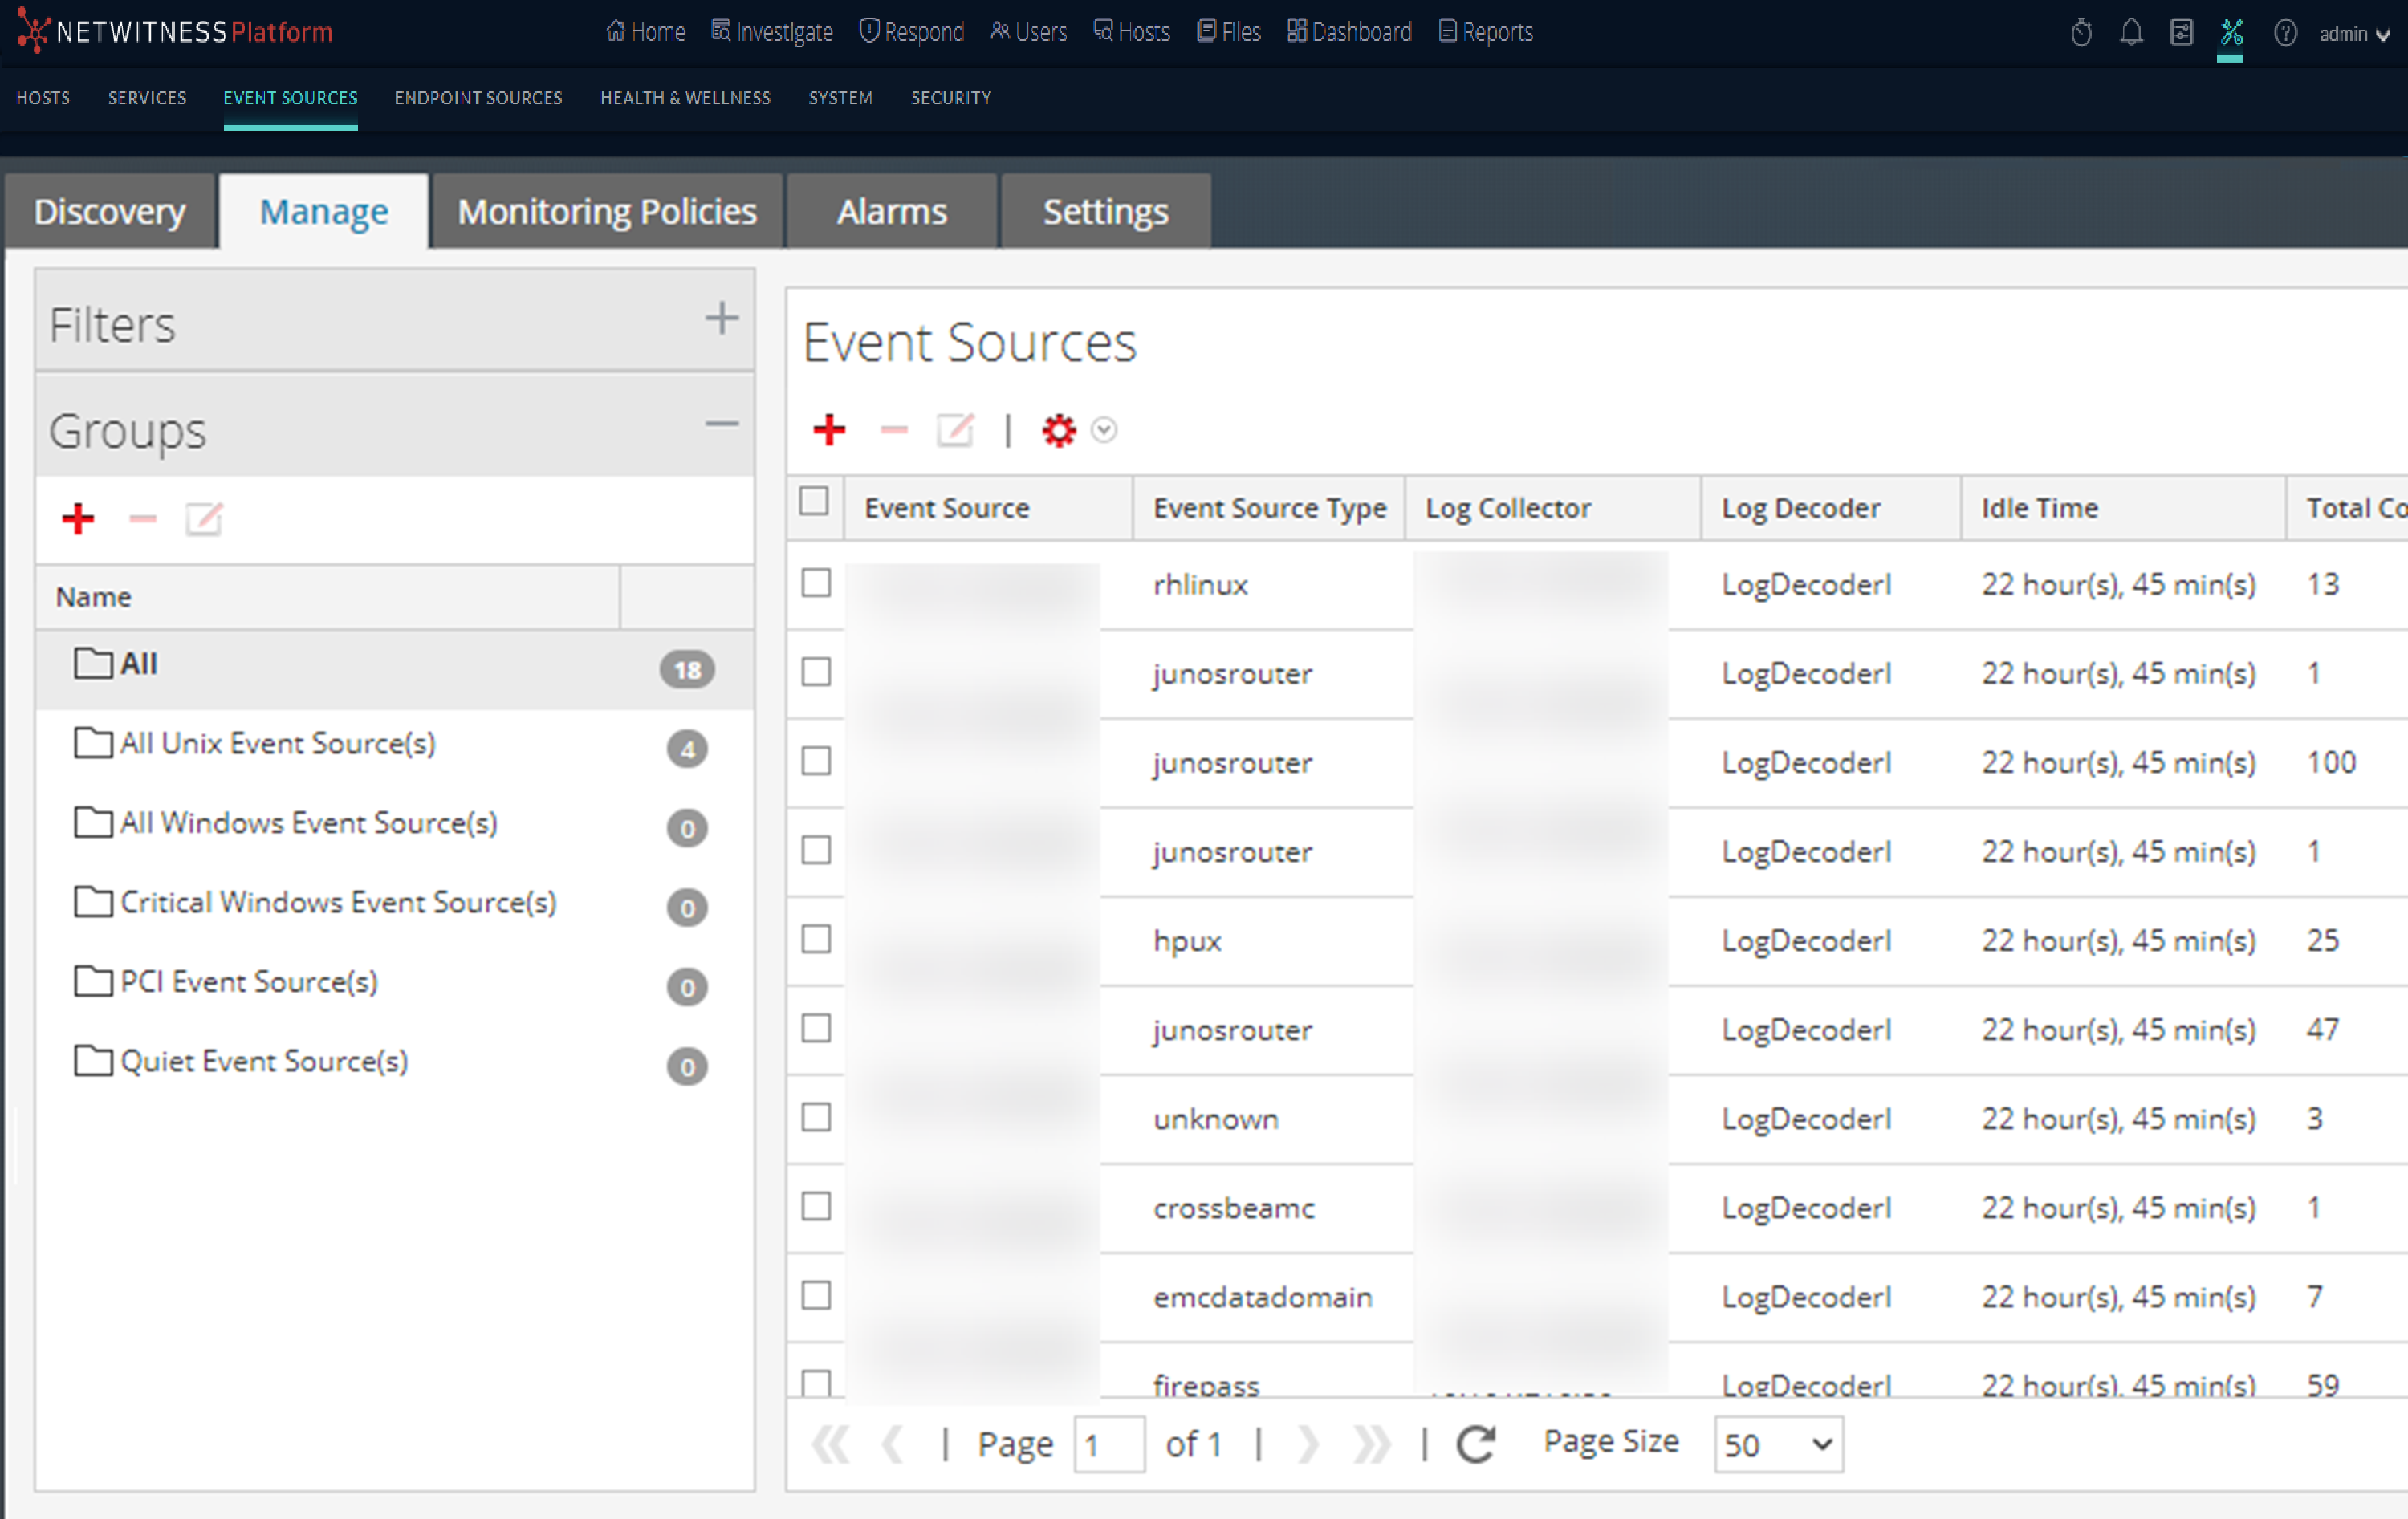Image resolution: width=2408 pixels, height=1519 pixels.
Task: Expand the Filters panel
Action: point(721,320)
